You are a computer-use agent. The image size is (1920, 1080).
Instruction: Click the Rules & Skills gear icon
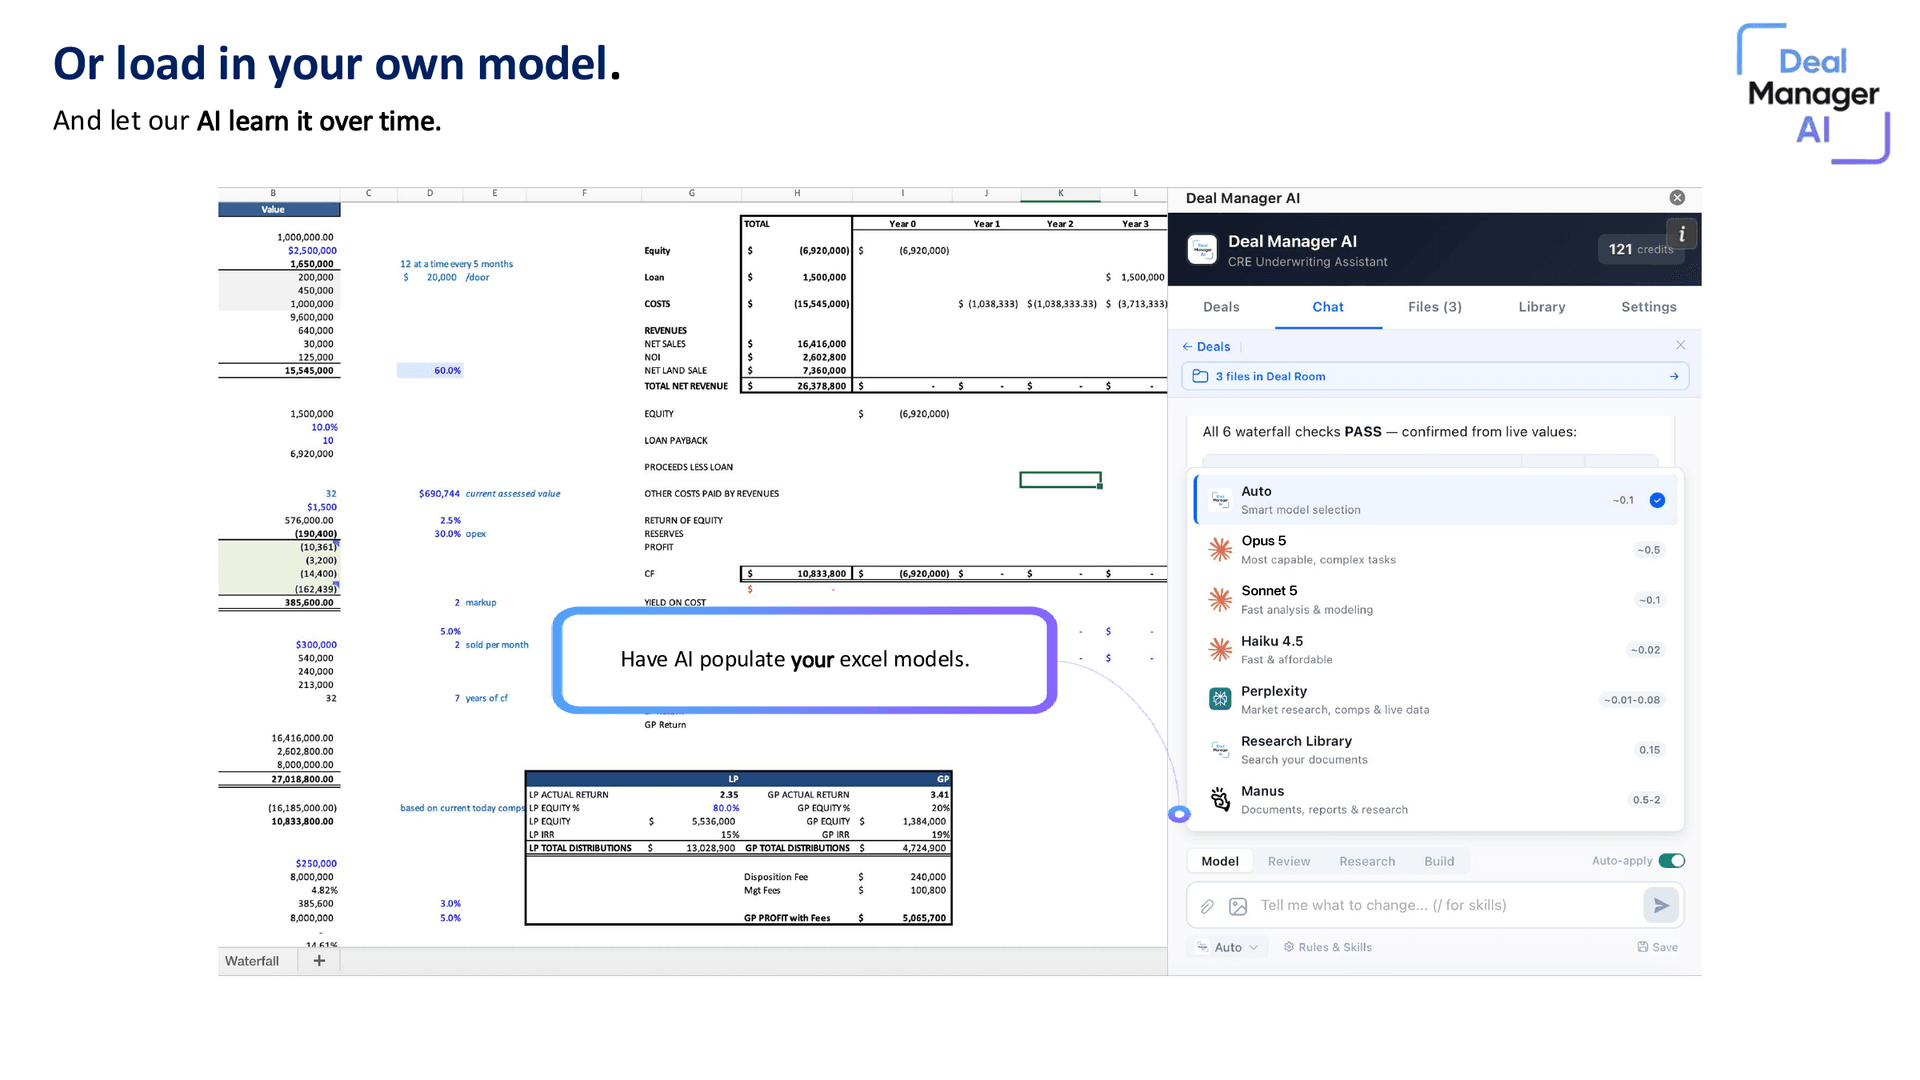click(x=1289, y=947)
